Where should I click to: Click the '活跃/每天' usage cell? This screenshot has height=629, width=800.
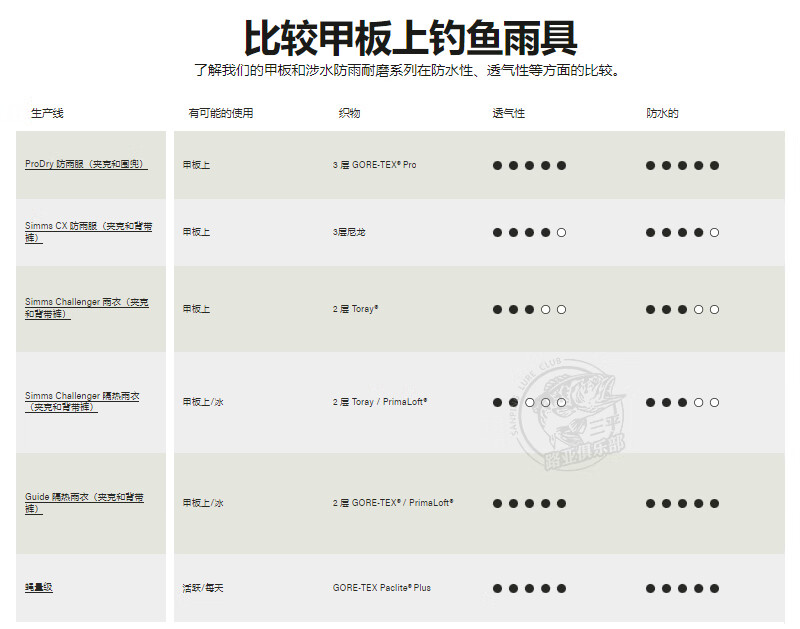click(203, 588)
